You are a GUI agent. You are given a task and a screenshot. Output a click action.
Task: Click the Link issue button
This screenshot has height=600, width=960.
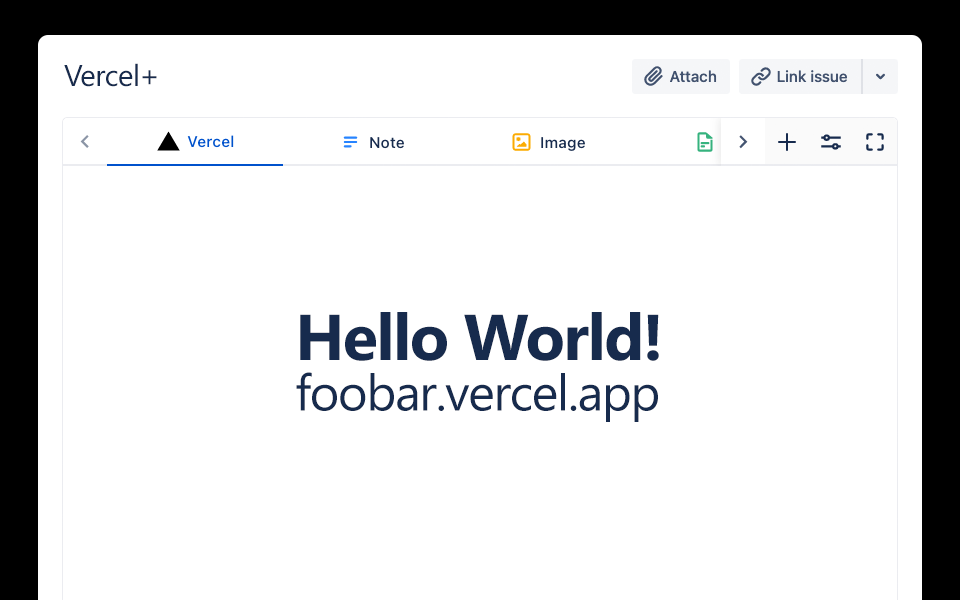(x=799, y=76)
